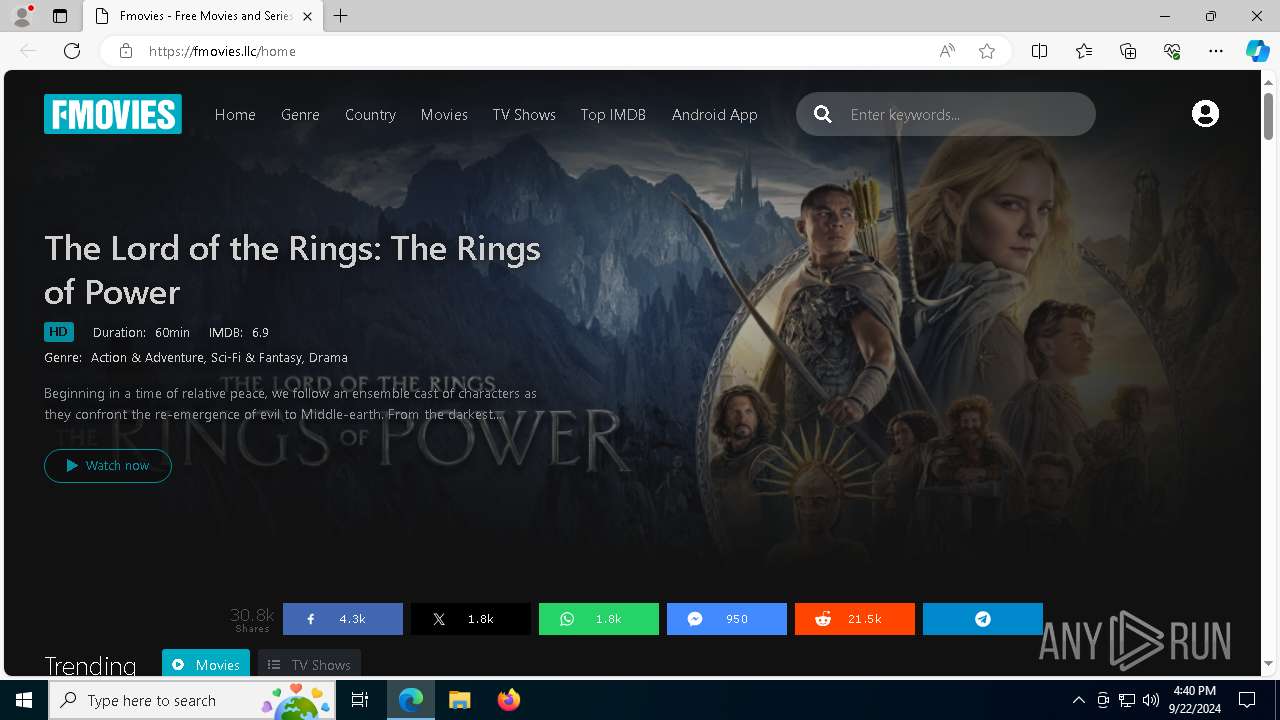Open Favorites list icon
Viewport: 1280px width, 720px height.
[x=1084, y=51]
